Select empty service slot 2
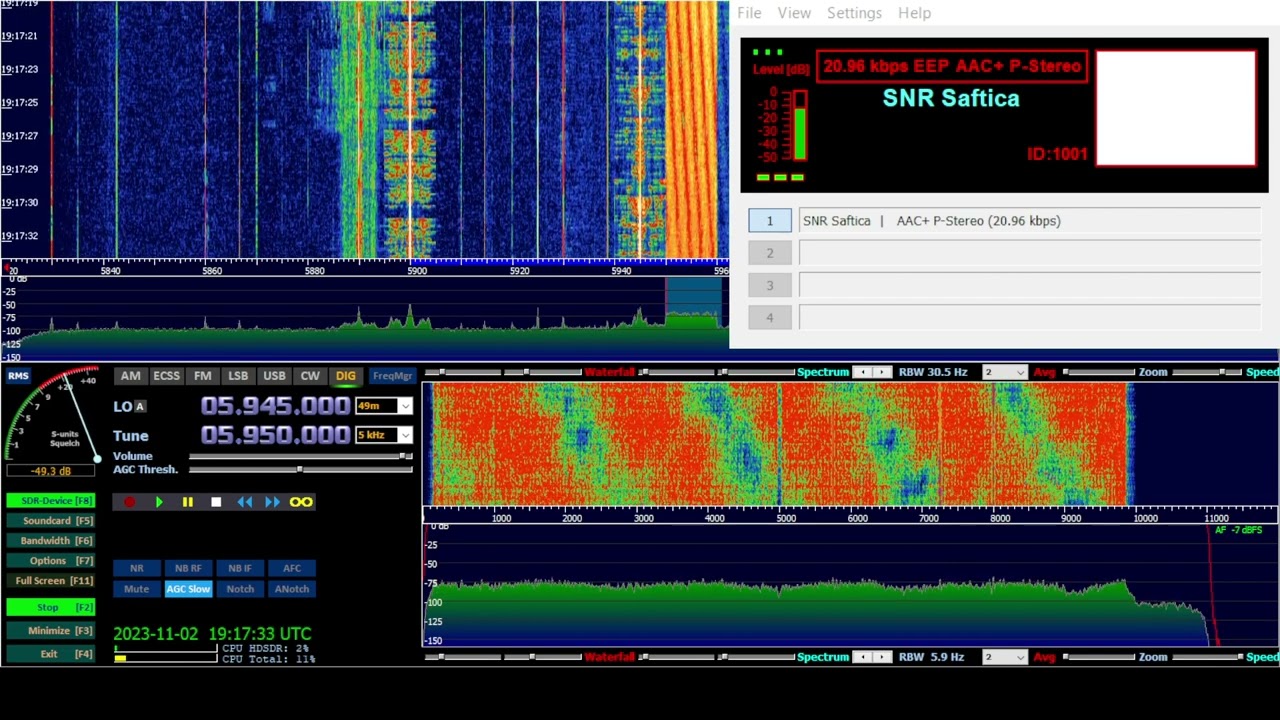This screenshot has width=1280, height=720. click(770, 253)
